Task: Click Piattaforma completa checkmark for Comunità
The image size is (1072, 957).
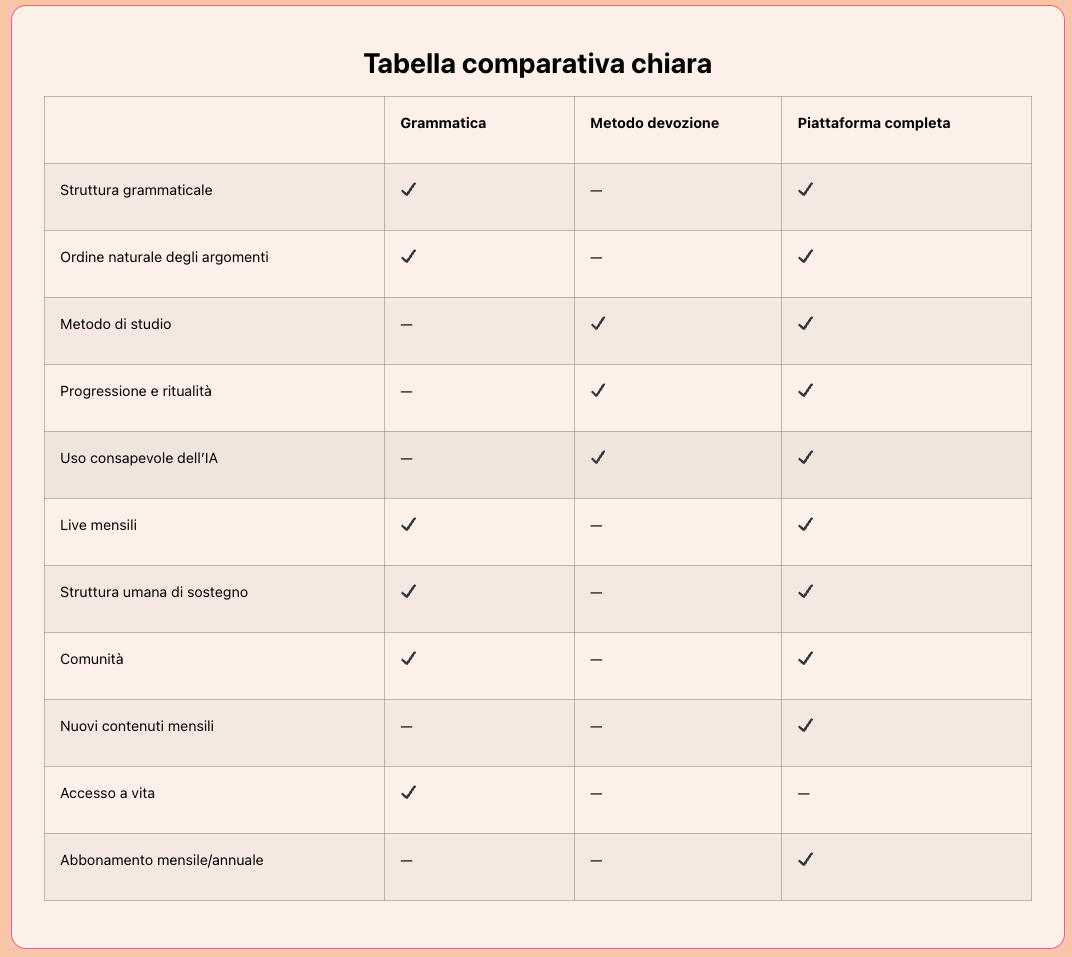Action: (806, 658)
